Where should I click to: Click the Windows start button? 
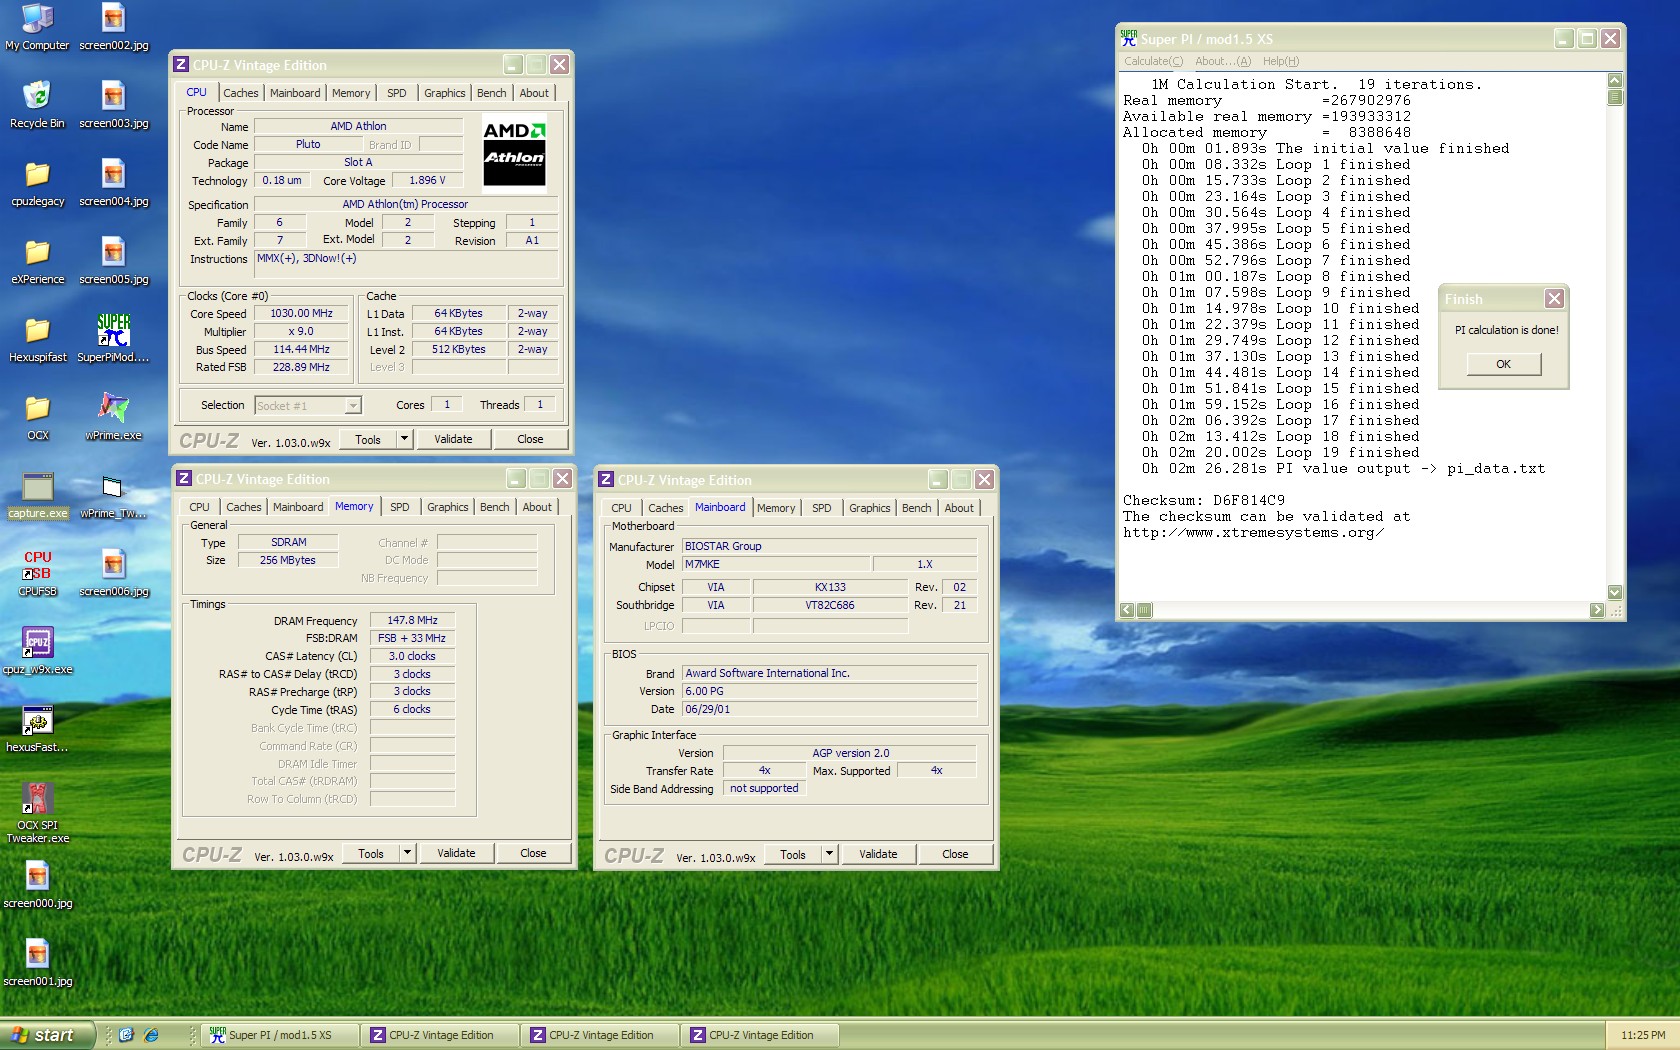[x=47, y=1035]
